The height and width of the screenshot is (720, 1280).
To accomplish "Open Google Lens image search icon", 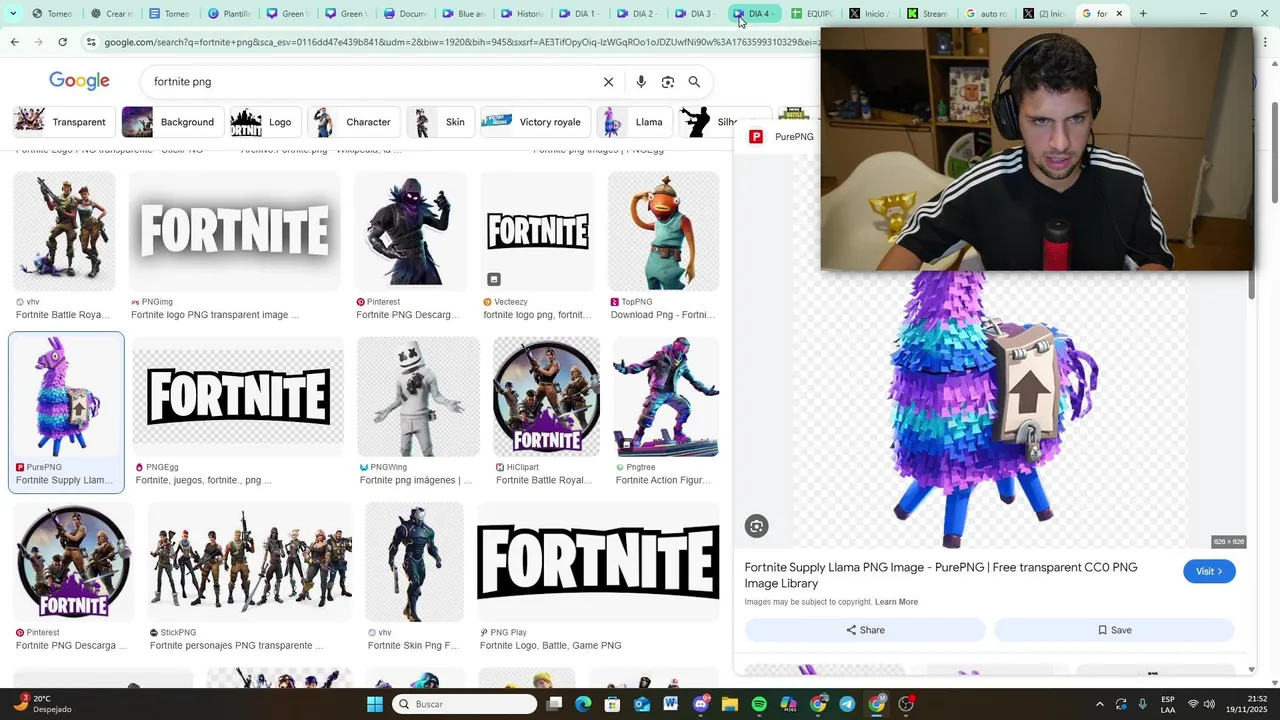I will click(668, 82).
